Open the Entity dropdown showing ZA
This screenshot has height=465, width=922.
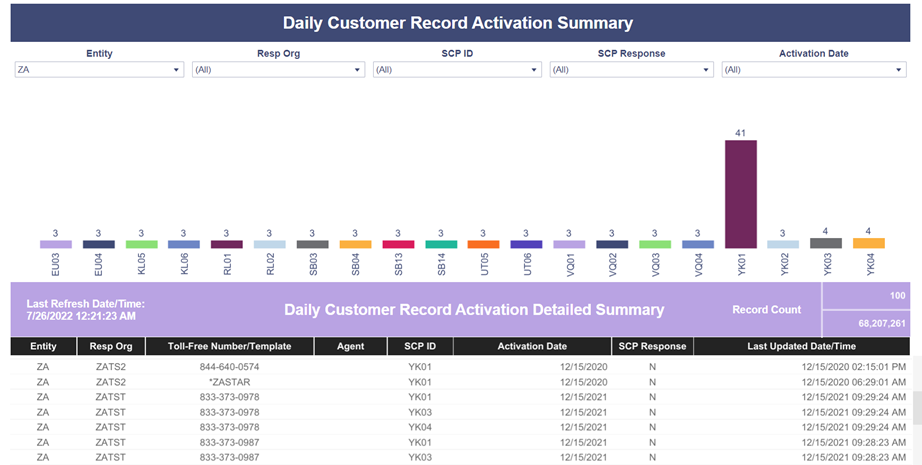[x=99, y=69]
